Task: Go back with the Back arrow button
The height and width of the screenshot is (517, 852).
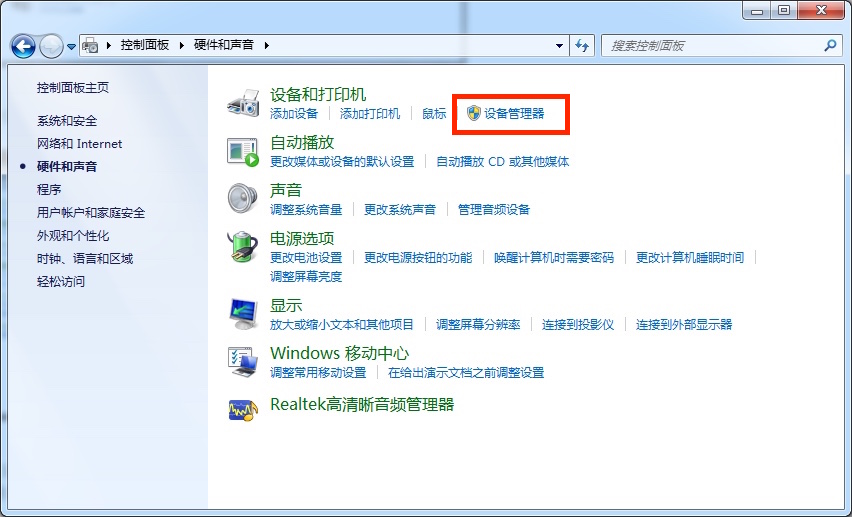Action: tap(23, 46)
